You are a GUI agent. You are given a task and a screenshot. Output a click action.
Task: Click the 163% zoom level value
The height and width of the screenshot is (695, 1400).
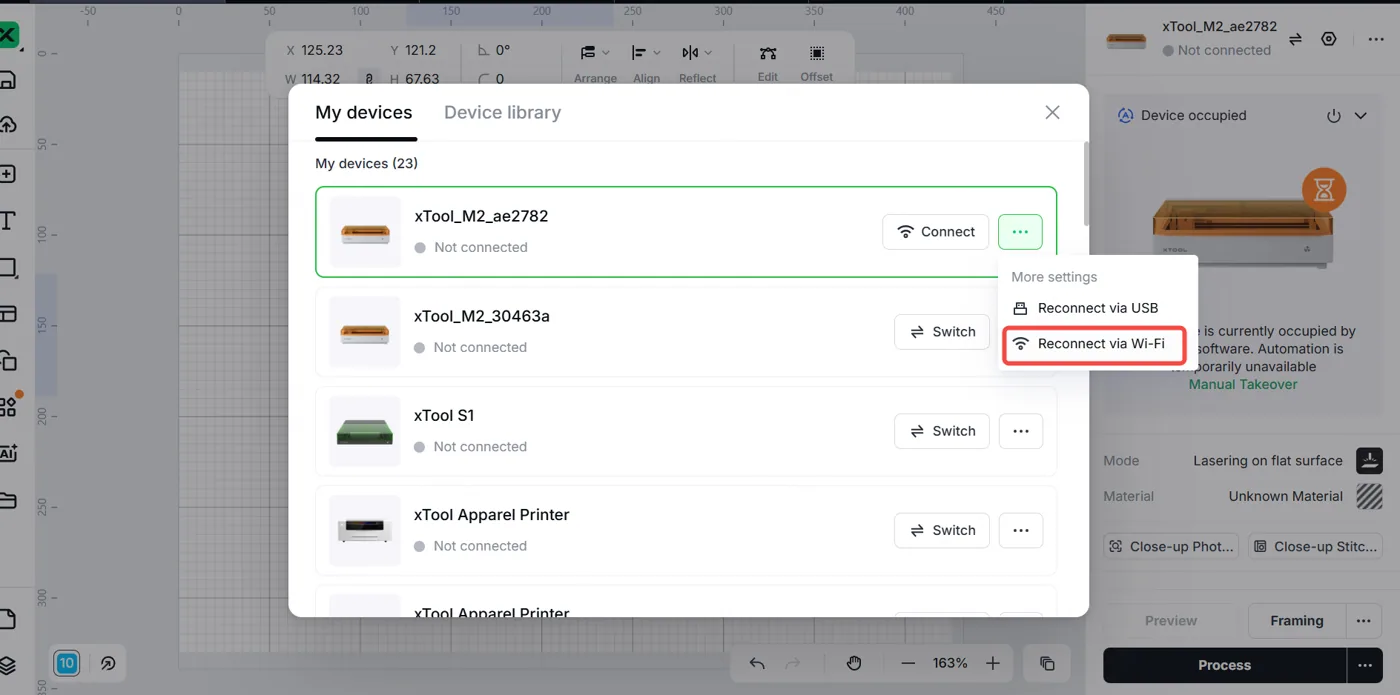point(950,663)
